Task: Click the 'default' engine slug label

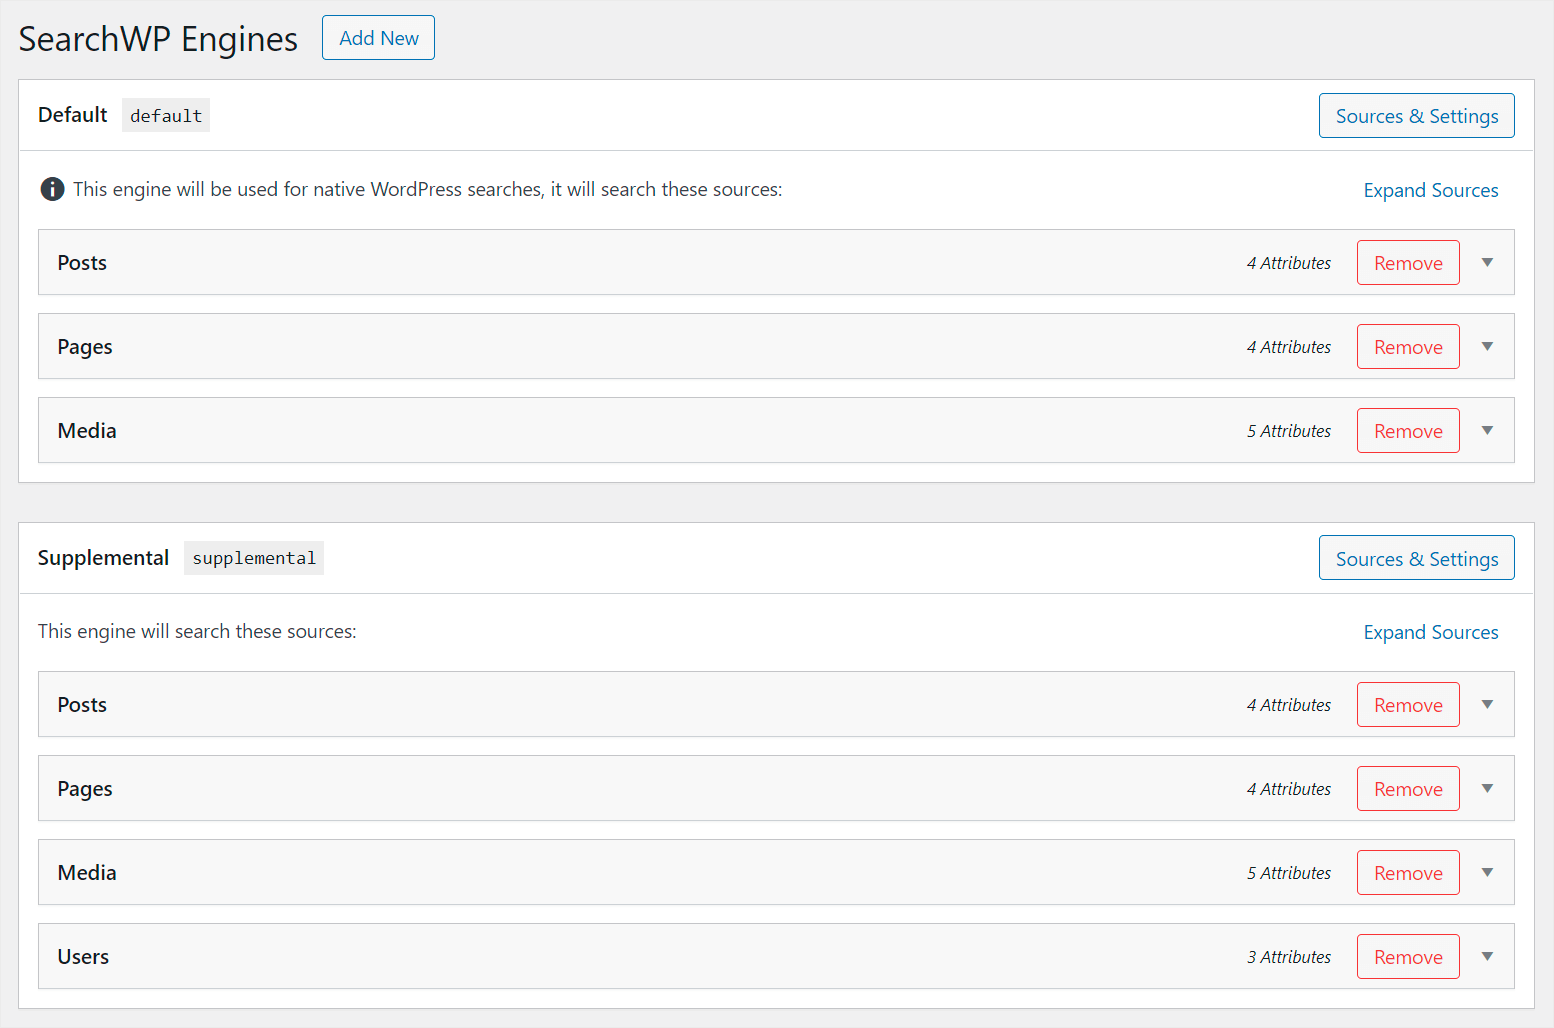Action: tap(166, 115)
